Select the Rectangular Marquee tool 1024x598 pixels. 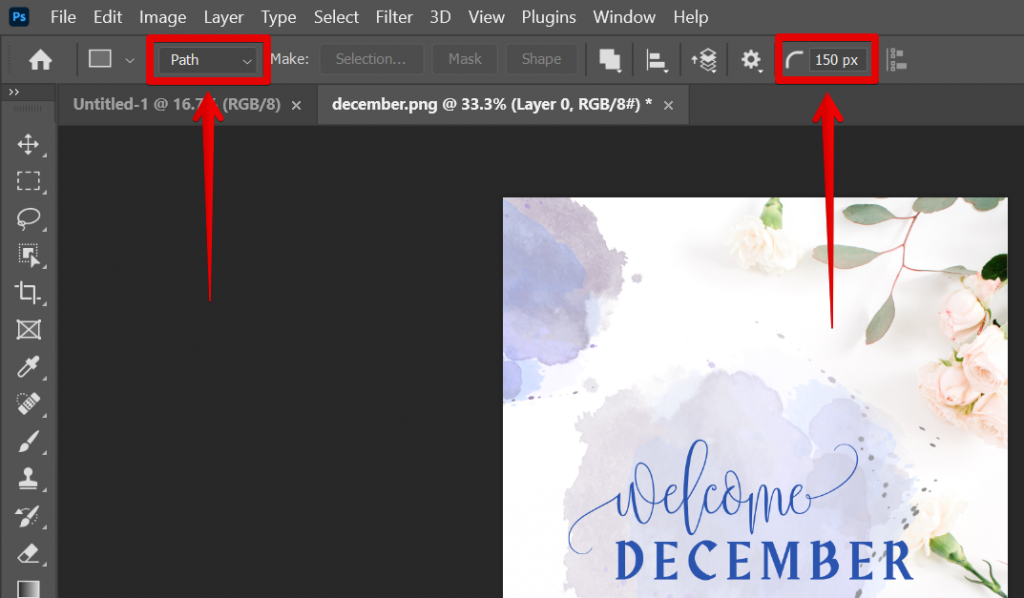29,181
